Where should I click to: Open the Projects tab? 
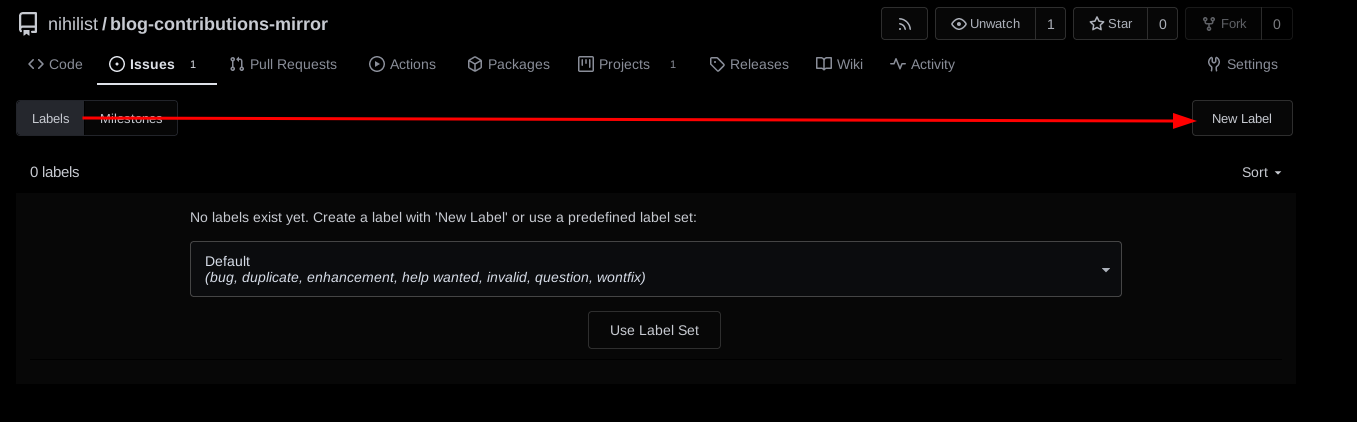[x=614, y=64]
